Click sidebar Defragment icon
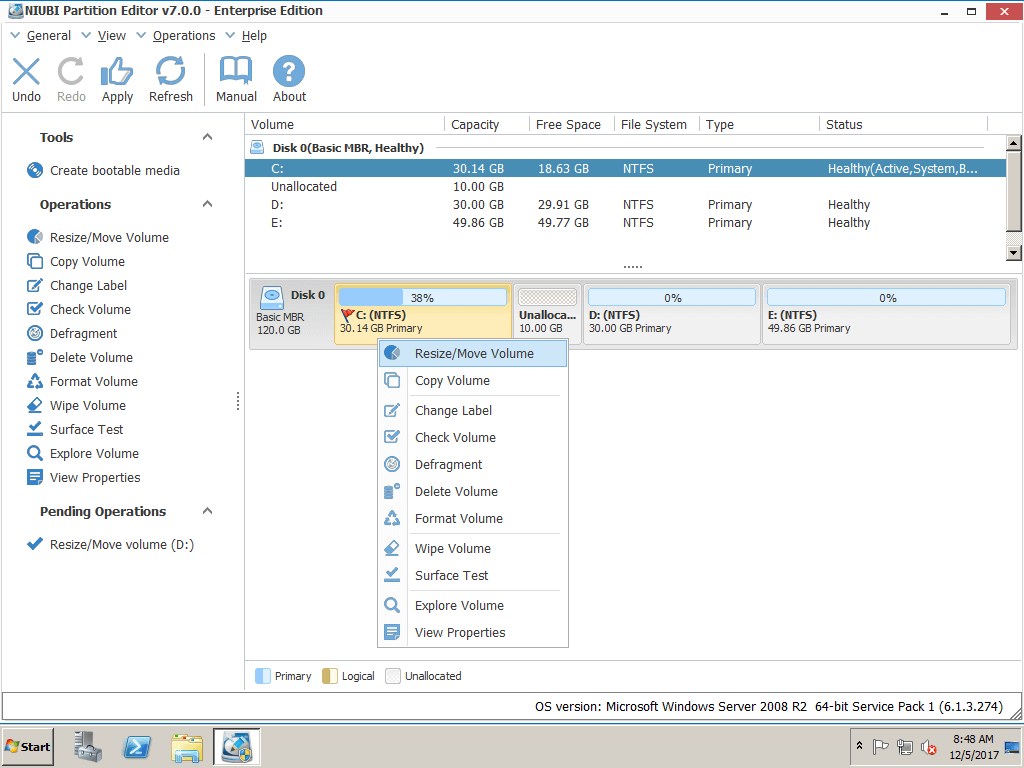The image size is (1024, 768). tap(35, 333)
